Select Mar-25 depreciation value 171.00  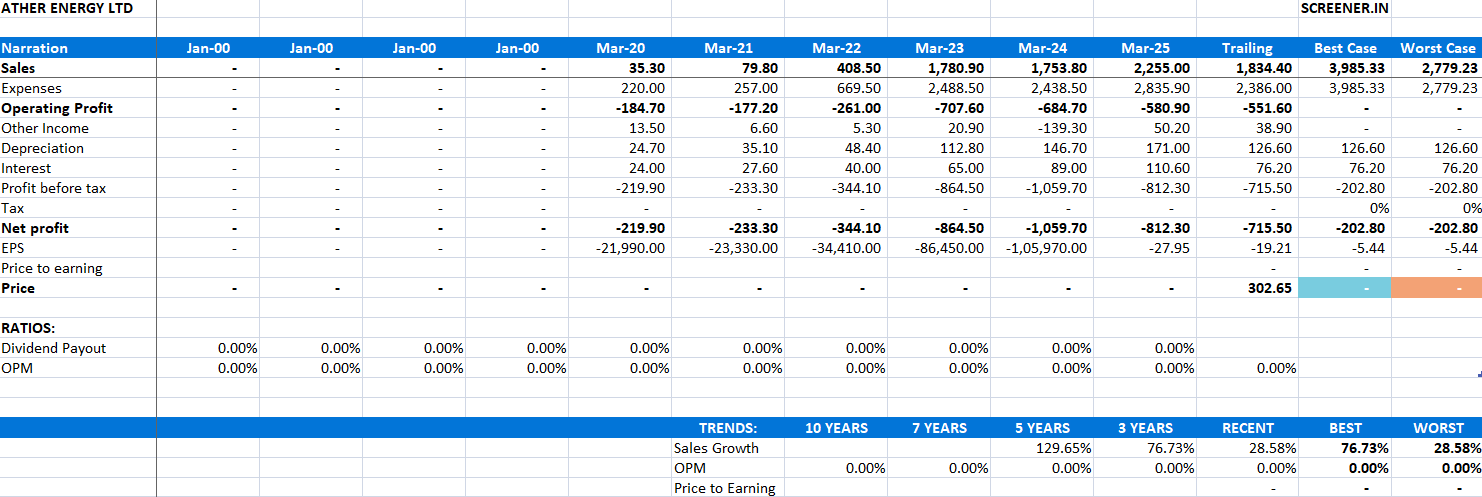click(1171, 148)
